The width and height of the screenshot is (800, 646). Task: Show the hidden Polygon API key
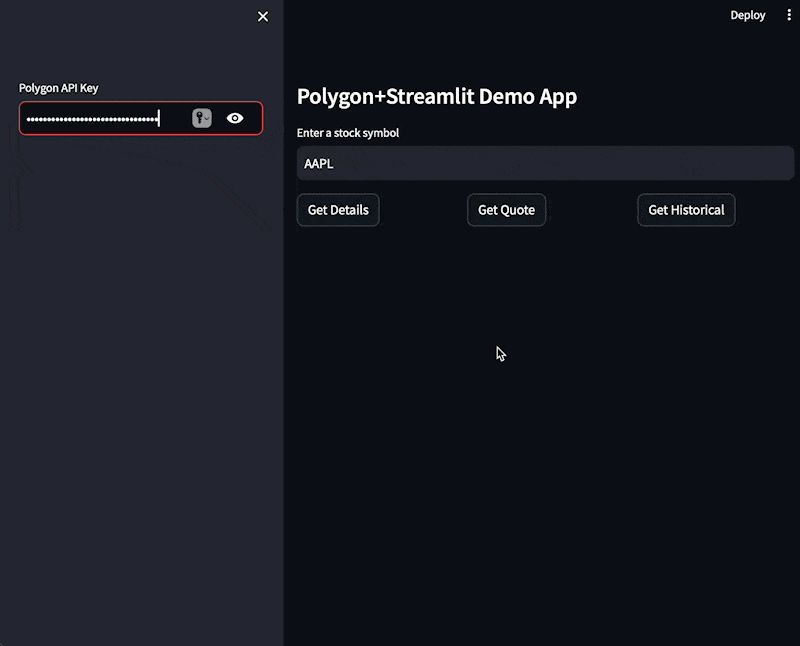[x=235, y=118]
